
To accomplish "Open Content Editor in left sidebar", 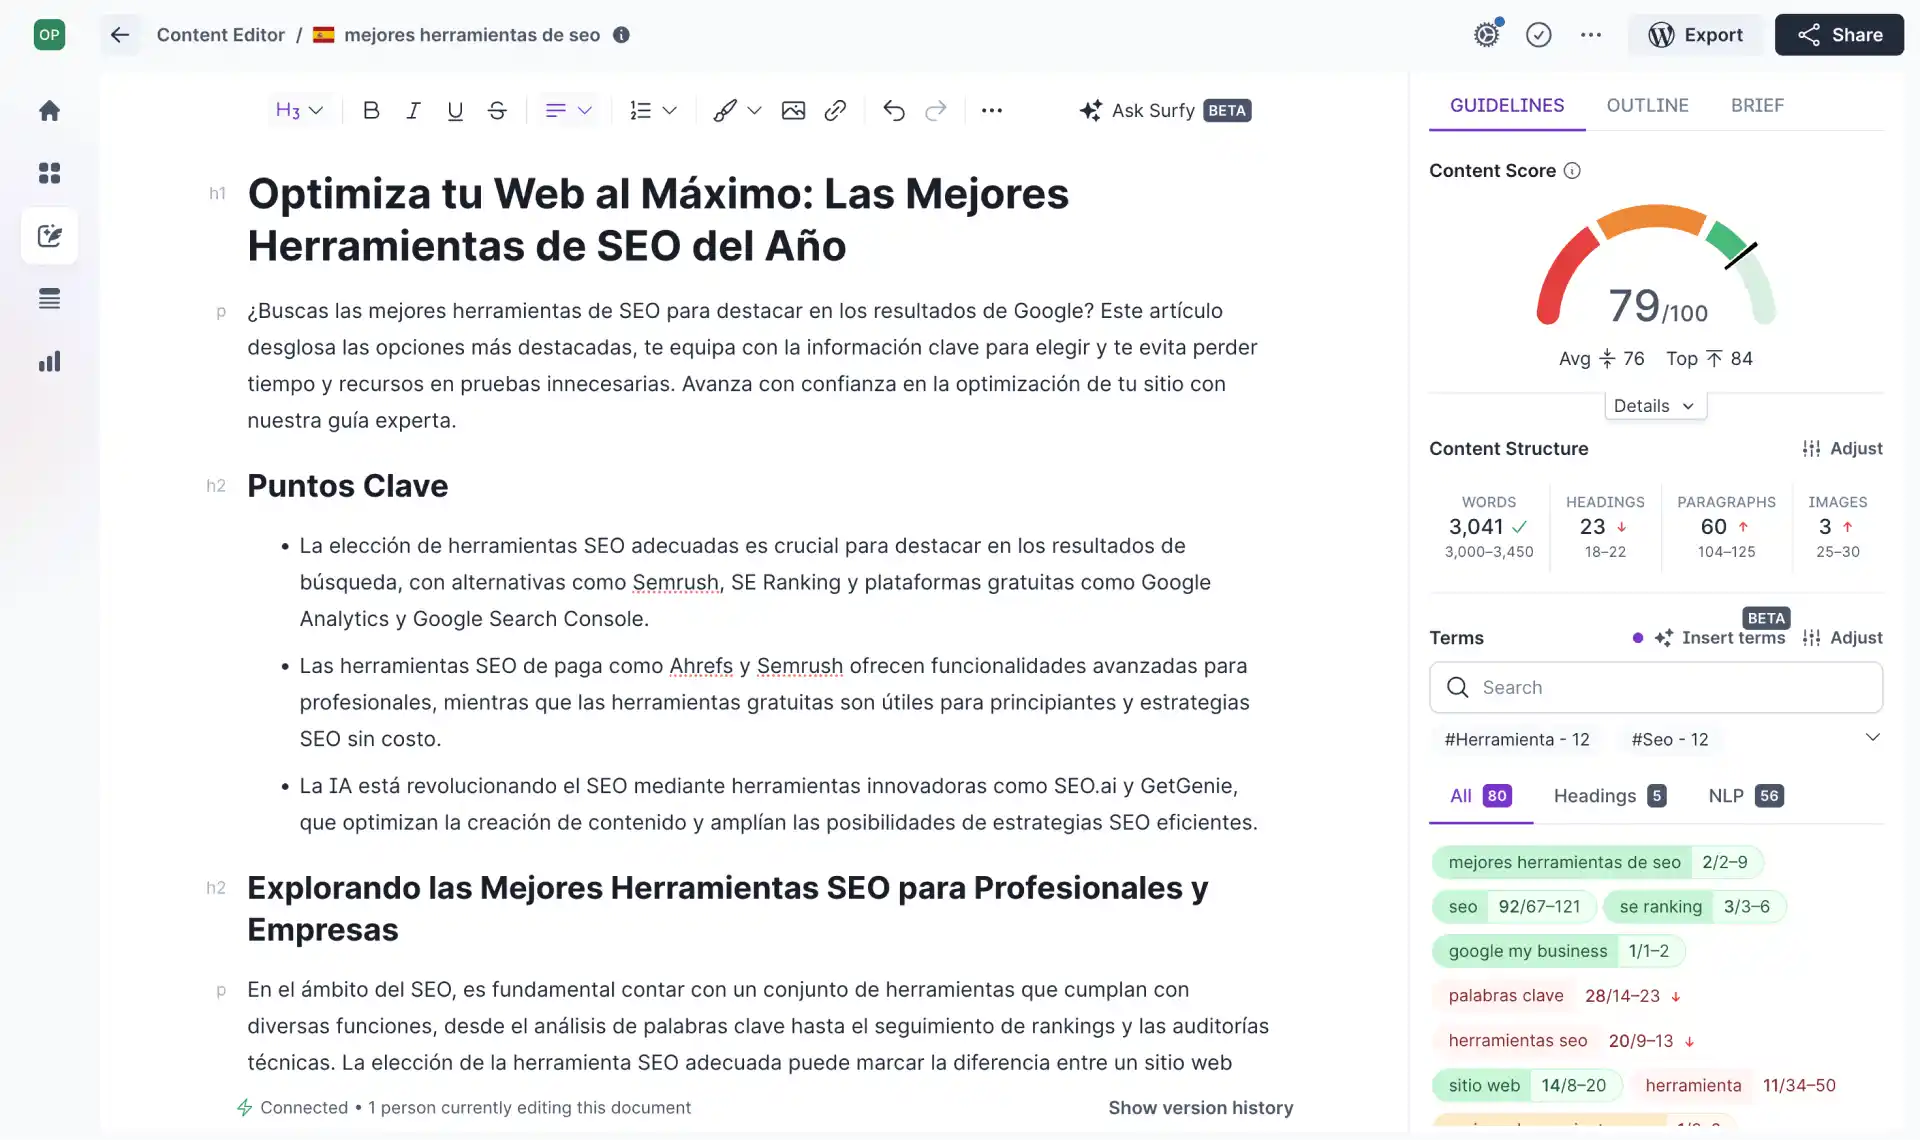I will point(49,236).
